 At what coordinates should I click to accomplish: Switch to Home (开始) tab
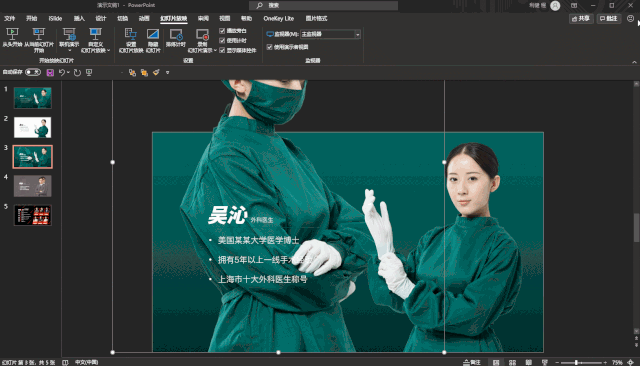(x=31, y=18)
